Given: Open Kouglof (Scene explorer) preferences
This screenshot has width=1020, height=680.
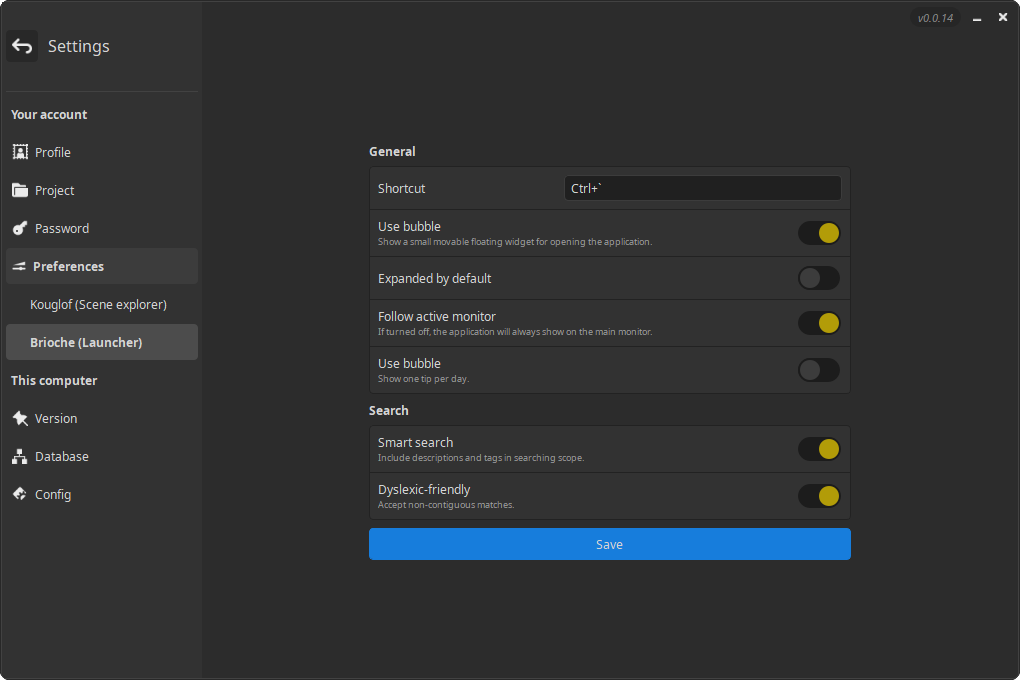Looking at the screenshot, I should pos(98,304).
